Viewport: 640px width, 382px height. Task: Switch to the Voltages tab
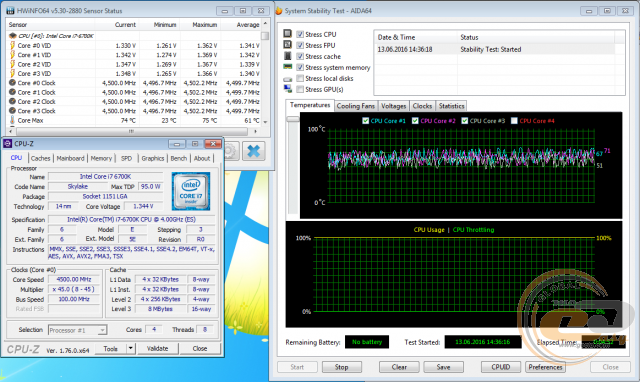393,106
